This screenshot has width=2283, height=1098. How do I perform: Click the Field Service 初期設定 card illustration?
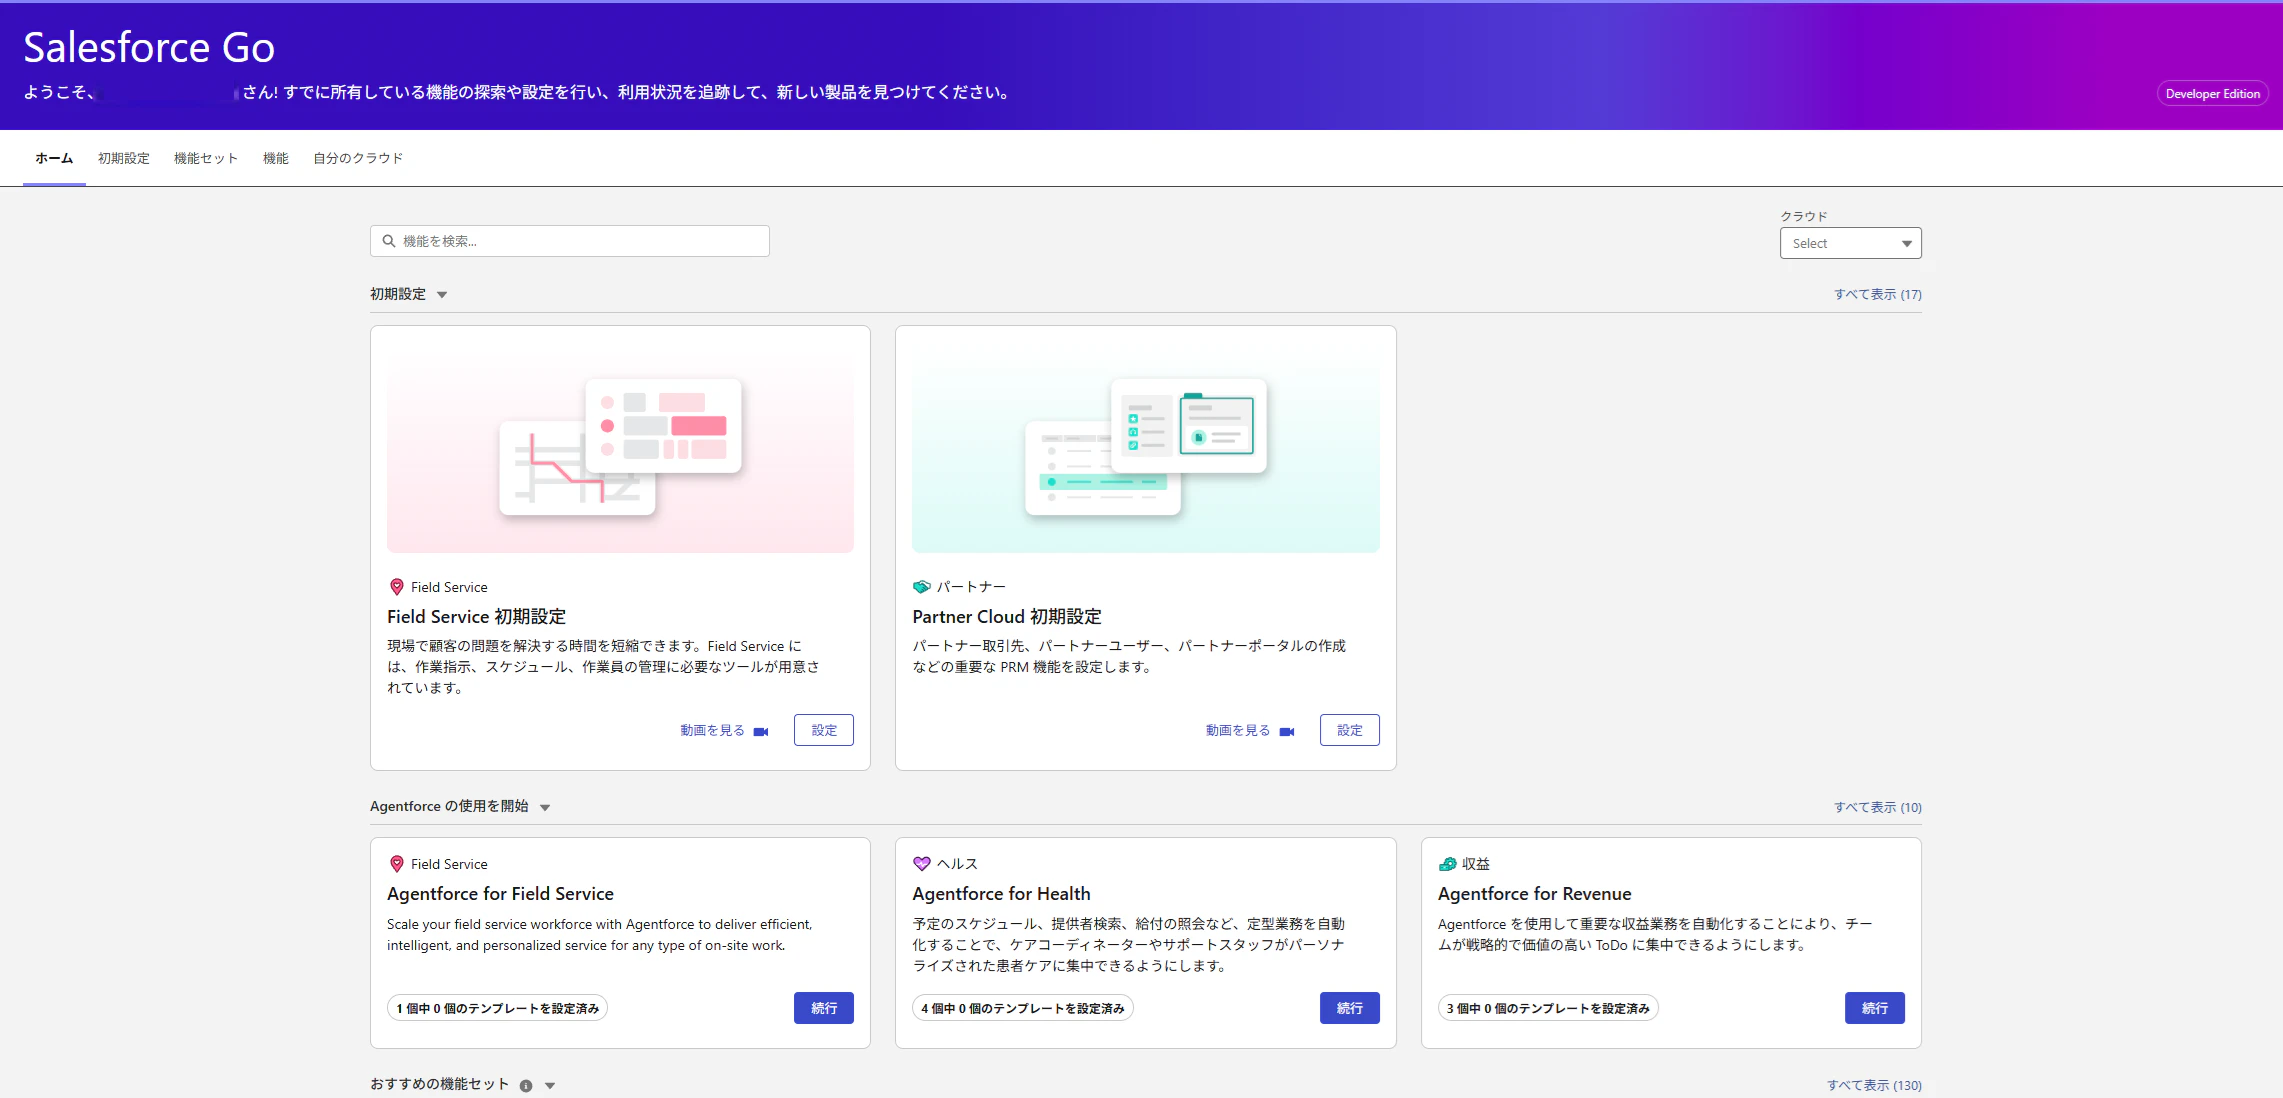(x=620, y=447)
